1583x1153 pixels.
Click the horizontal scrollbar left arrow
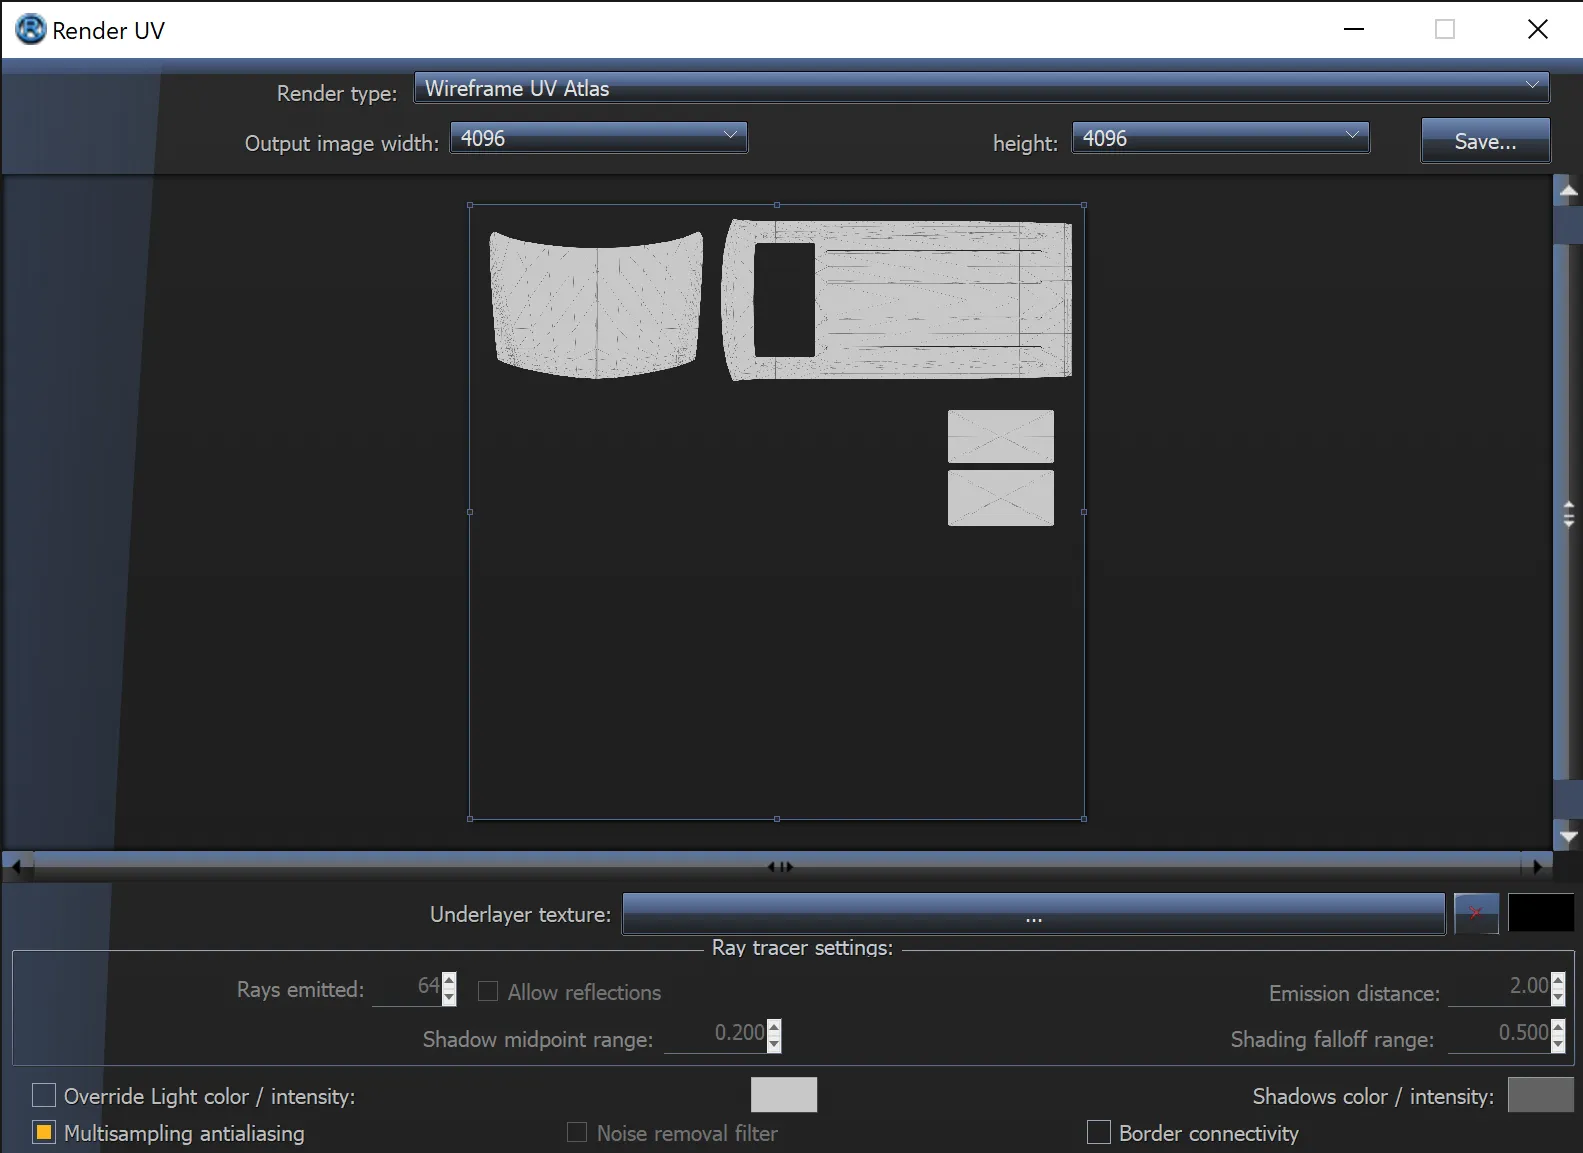[x=16, y=866]
